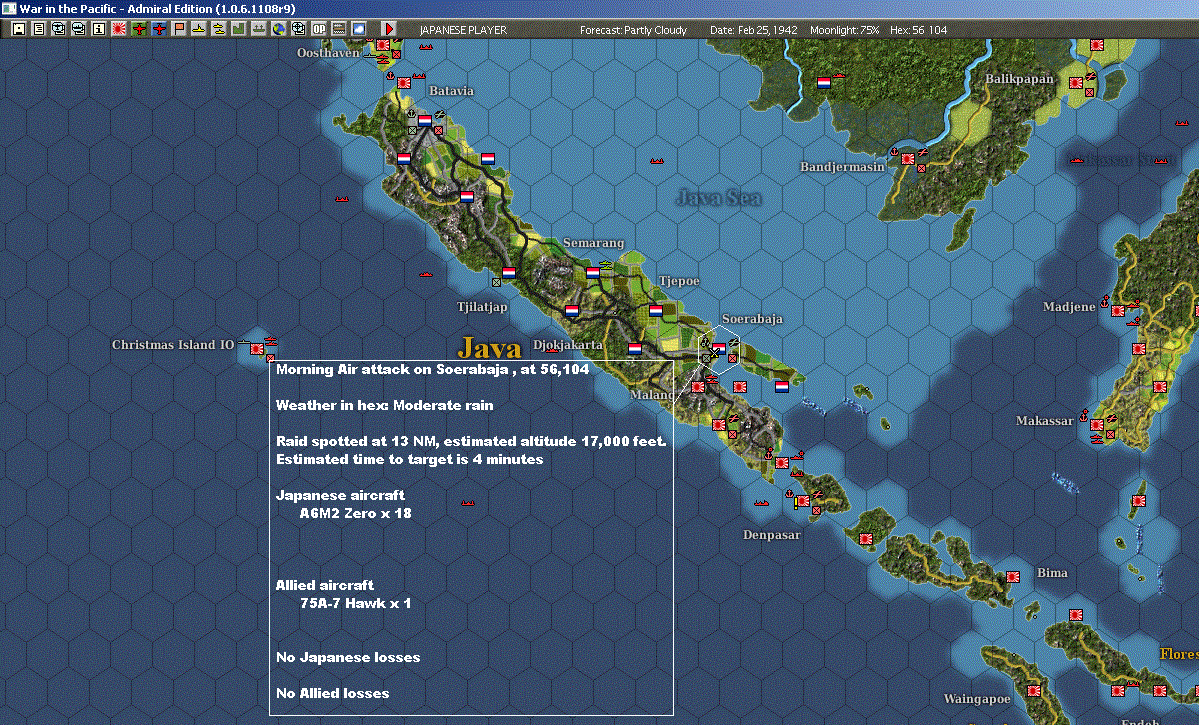Click the Batavia city label
The width and height of the screenshot is (1199, 725).
451,90
